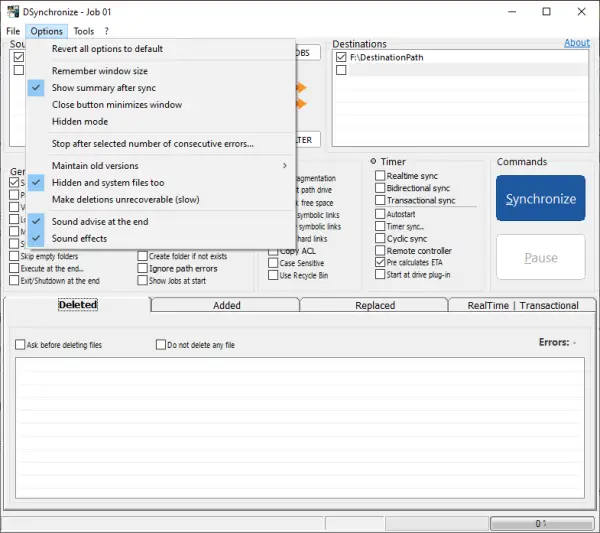Check Ask before deleting files

20,345
